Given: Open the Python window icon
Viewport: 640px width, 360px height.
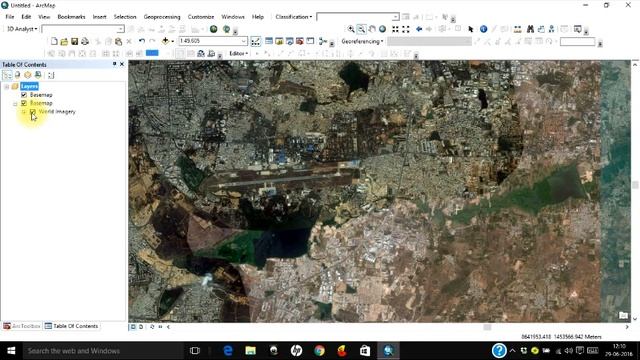Looking at the screenshot, I should click(x=310, y=41).
